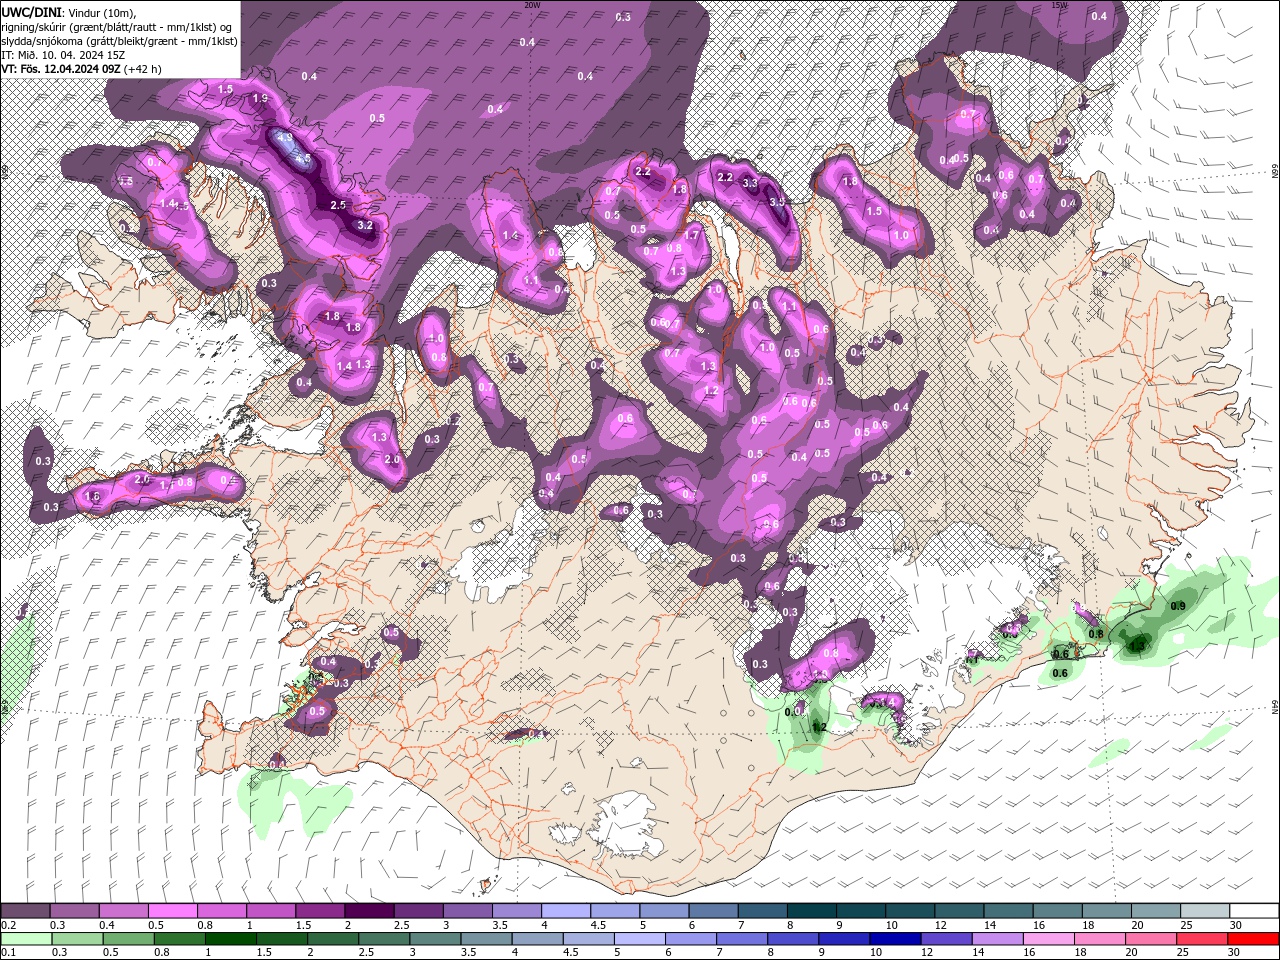The image size is (1280, 960).
Task: Click the 20W longitude label
Action: (532, 5)
